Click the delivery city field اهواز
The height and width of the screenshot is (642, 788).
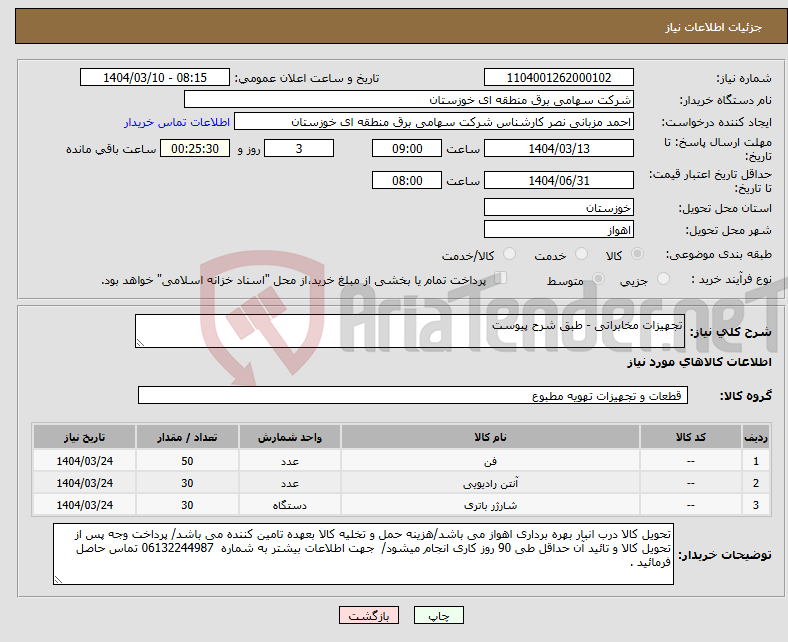558,229
